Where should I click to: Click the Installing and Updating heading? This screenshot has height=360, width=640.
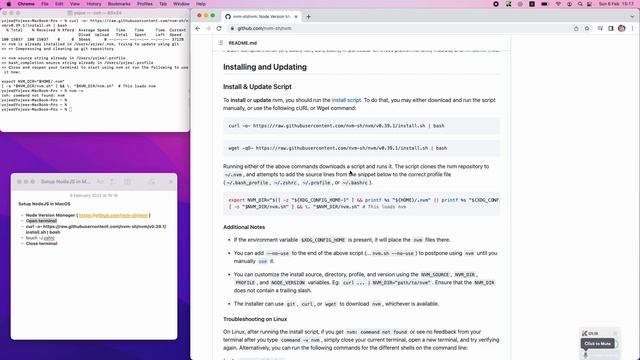(264, 67)
